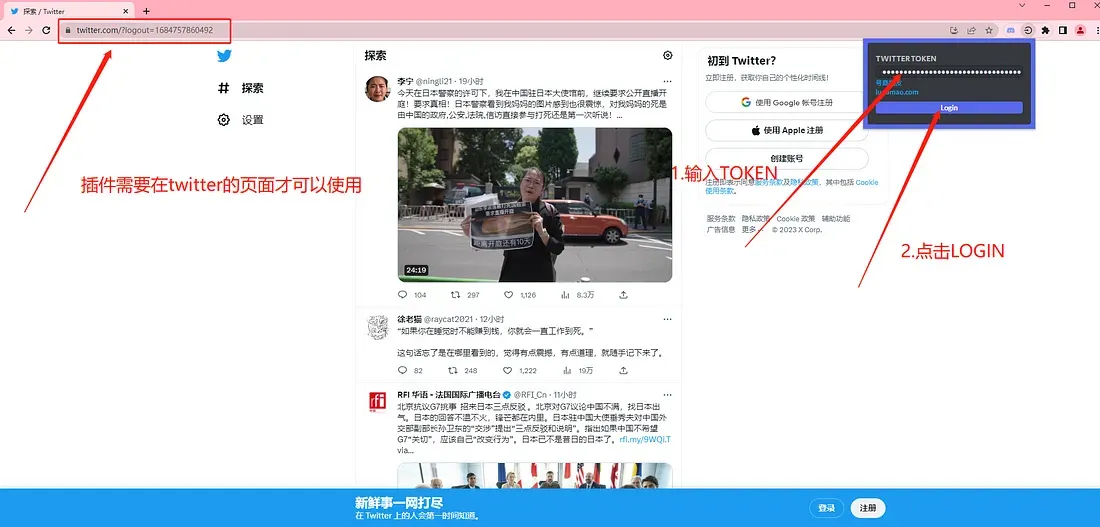Open Explore settings gear icon

(x=668, y=56)
